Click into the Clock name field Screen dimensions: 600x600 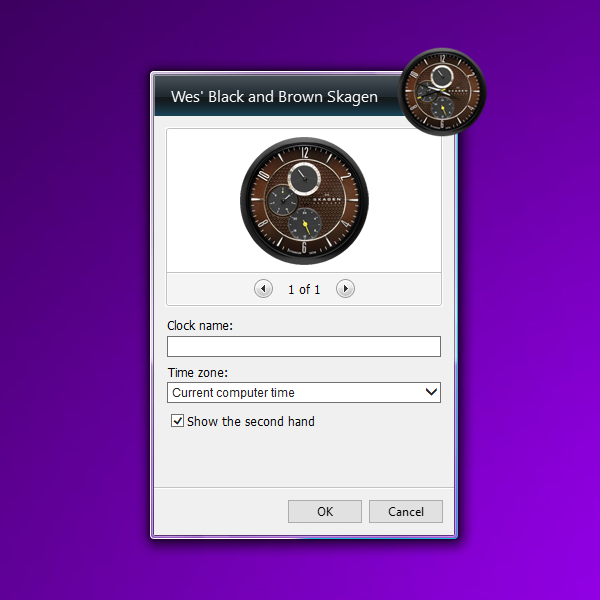click(x=304, y=346)
